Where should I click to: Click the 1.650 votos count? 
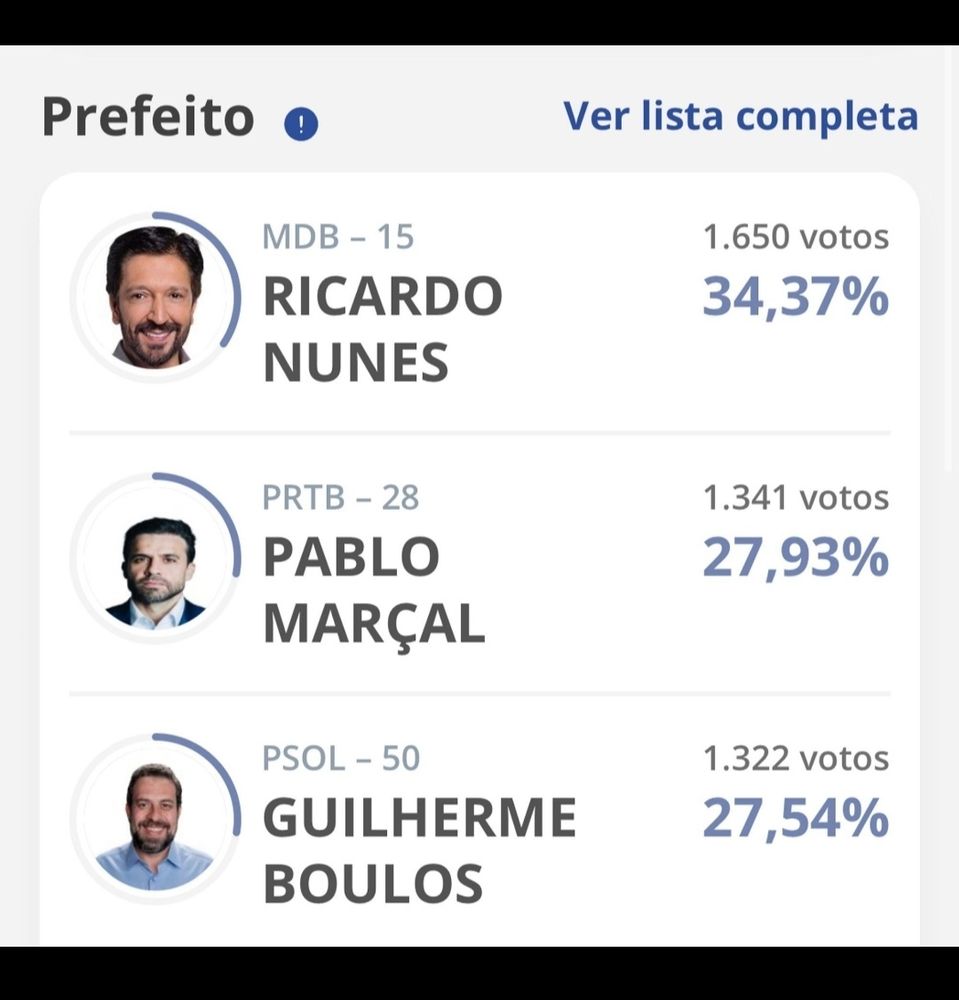point(796,237)
